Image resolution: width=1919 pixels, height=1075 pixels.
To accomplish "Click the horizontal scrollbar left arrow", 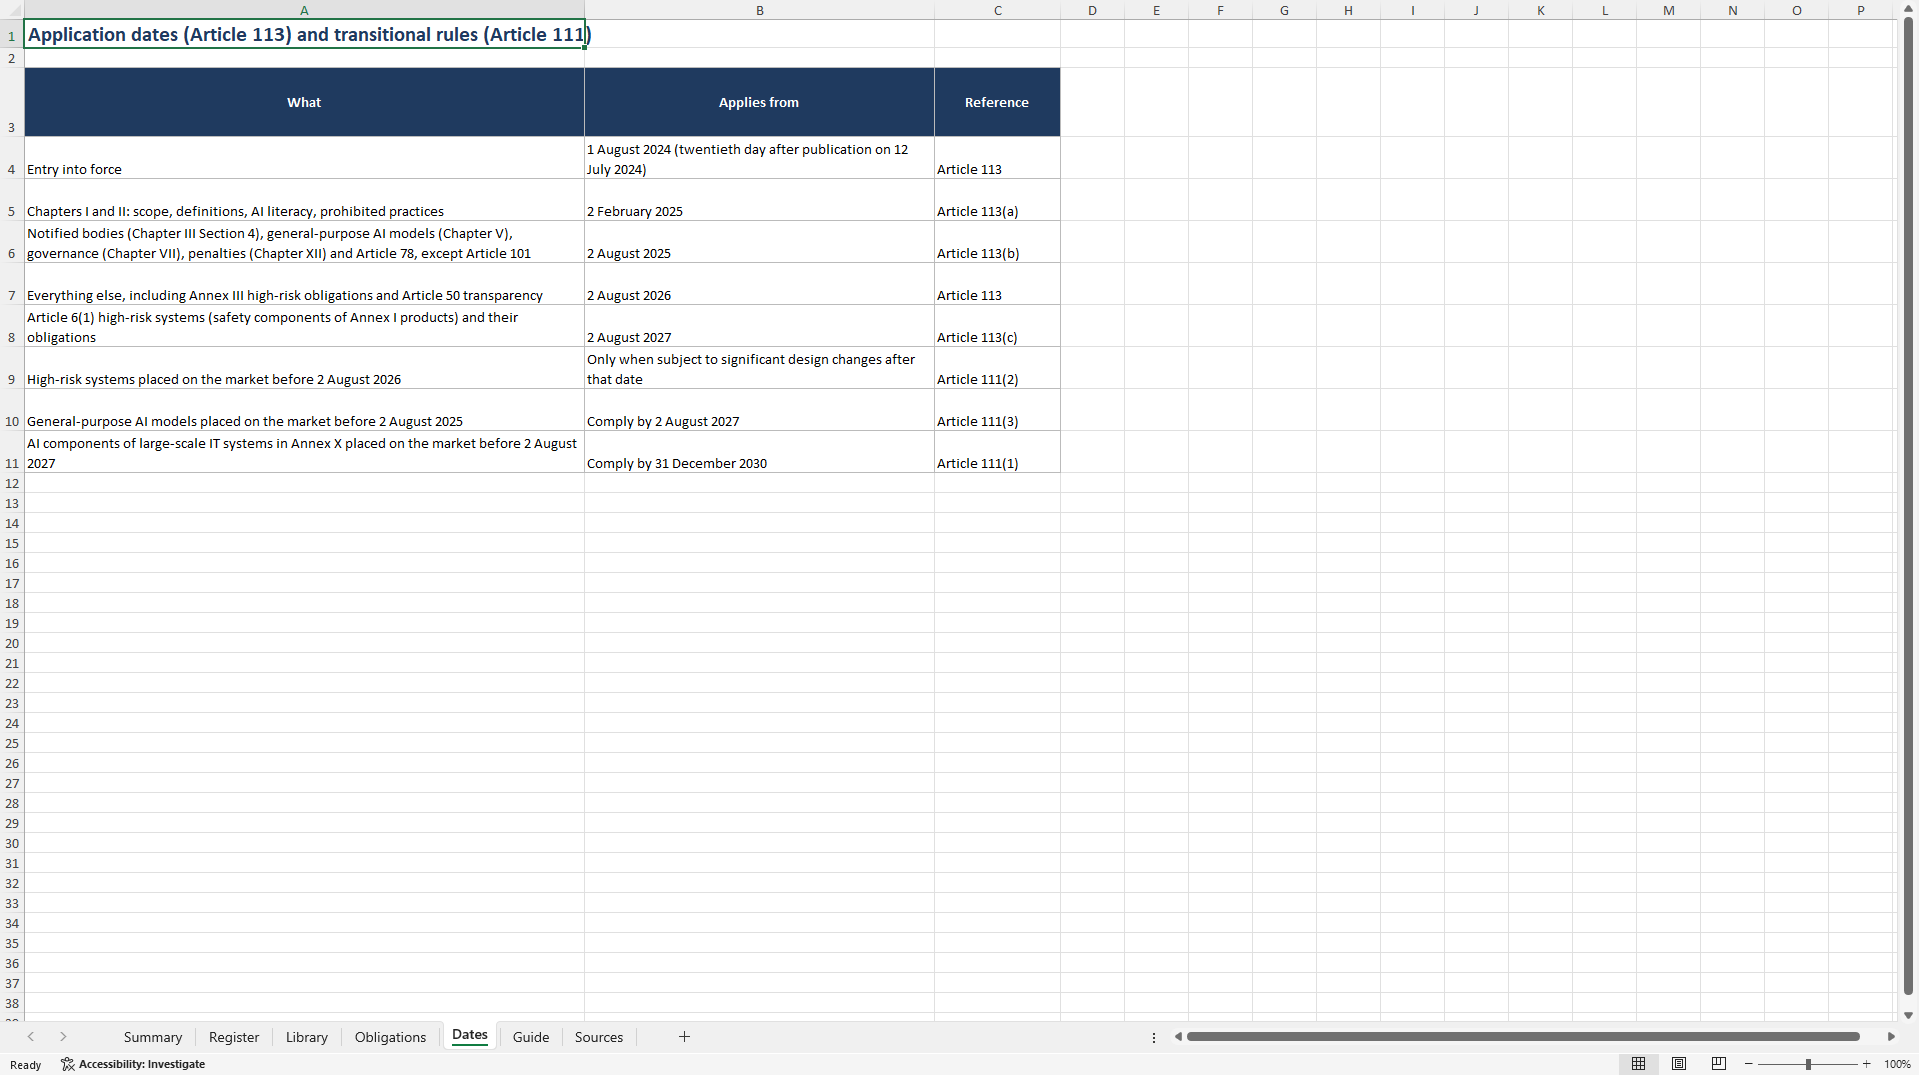I will (1178, 1037).
